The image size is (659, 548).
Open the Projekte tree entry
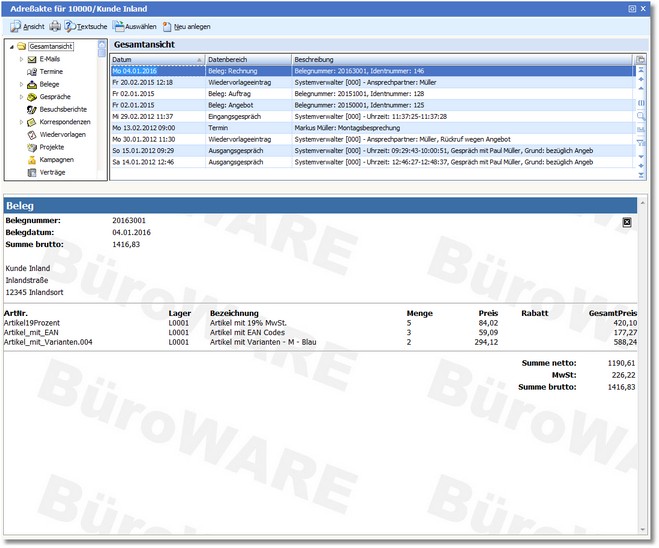pyautogui.click(x=52, y=146)
